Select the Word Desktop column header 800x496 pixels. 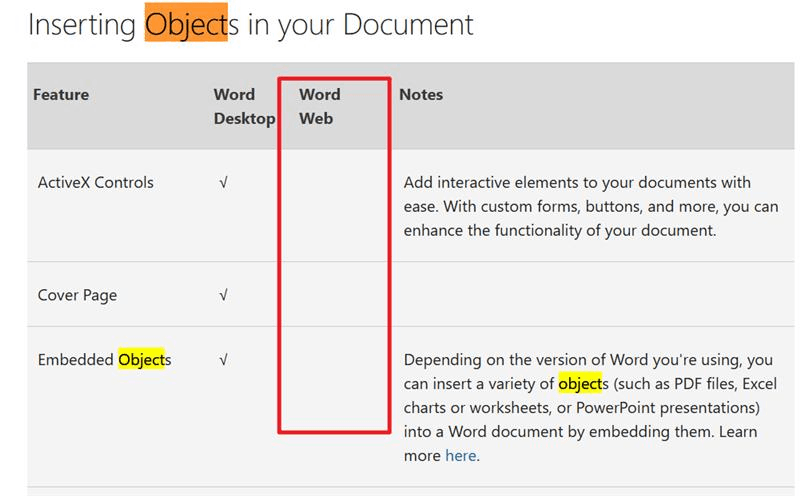[x=244, y=107]
